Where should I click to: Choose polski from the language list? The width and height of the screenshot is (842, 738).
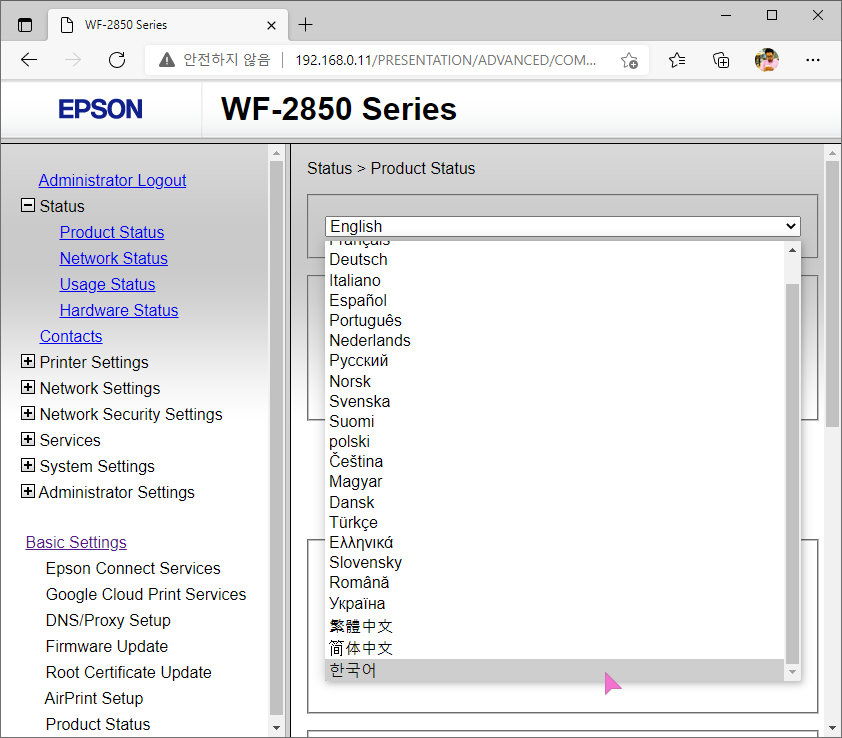click(555, 442)
